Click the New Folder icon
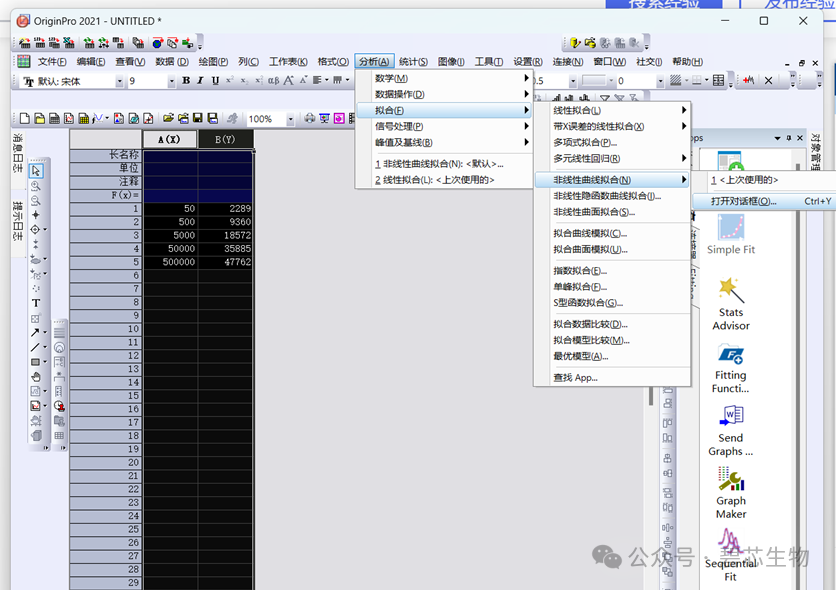This screenshot has height=590, width=836. [39, 118]
